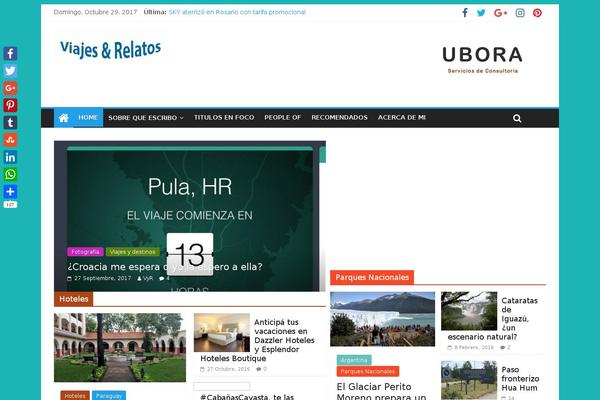Image resolution: width=600 pixels, height=400 pixels.
Task: Open the Twitter icon in the top header
Action: click(x=481, y=13)
